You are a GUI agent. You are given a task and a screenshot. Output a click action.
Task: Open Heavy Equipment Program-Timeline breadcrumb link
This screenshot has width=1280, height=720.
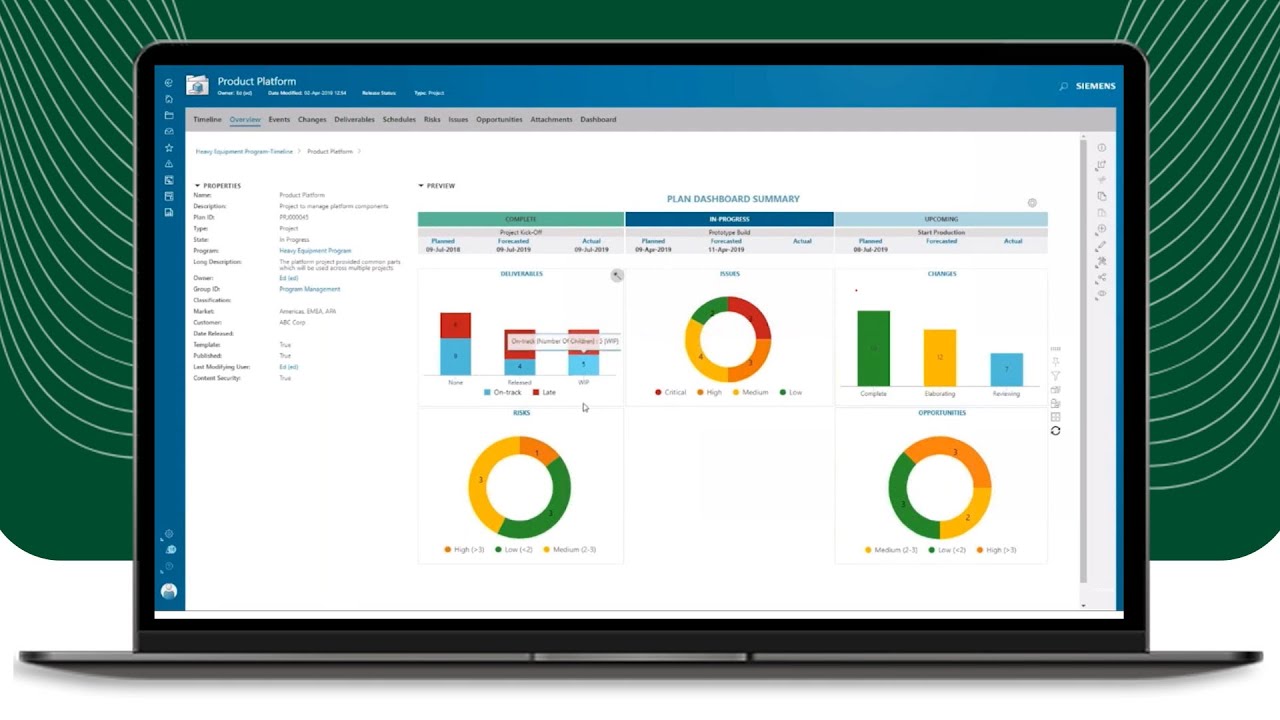(244, 151)
